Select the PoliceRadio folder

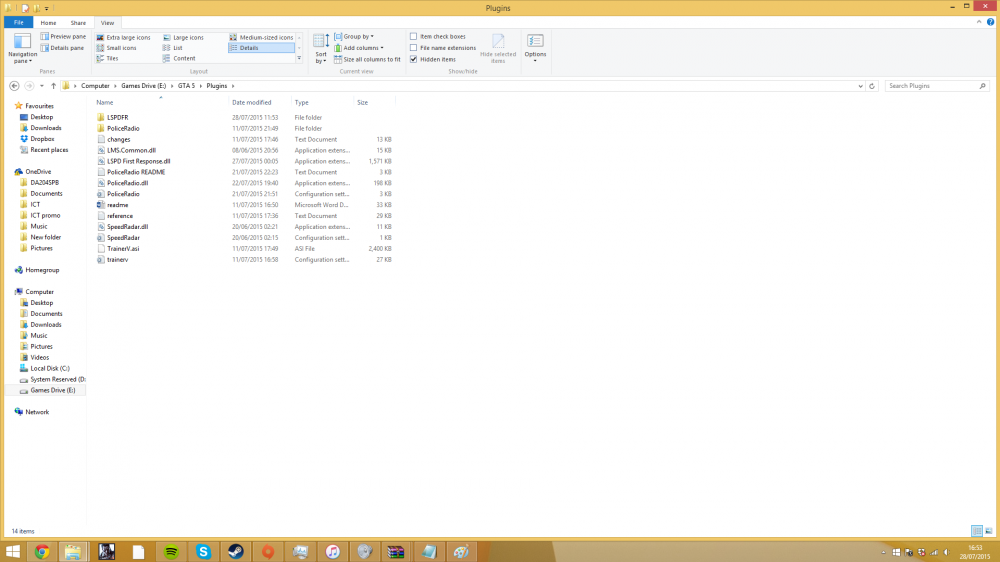[x=123, y=128]
